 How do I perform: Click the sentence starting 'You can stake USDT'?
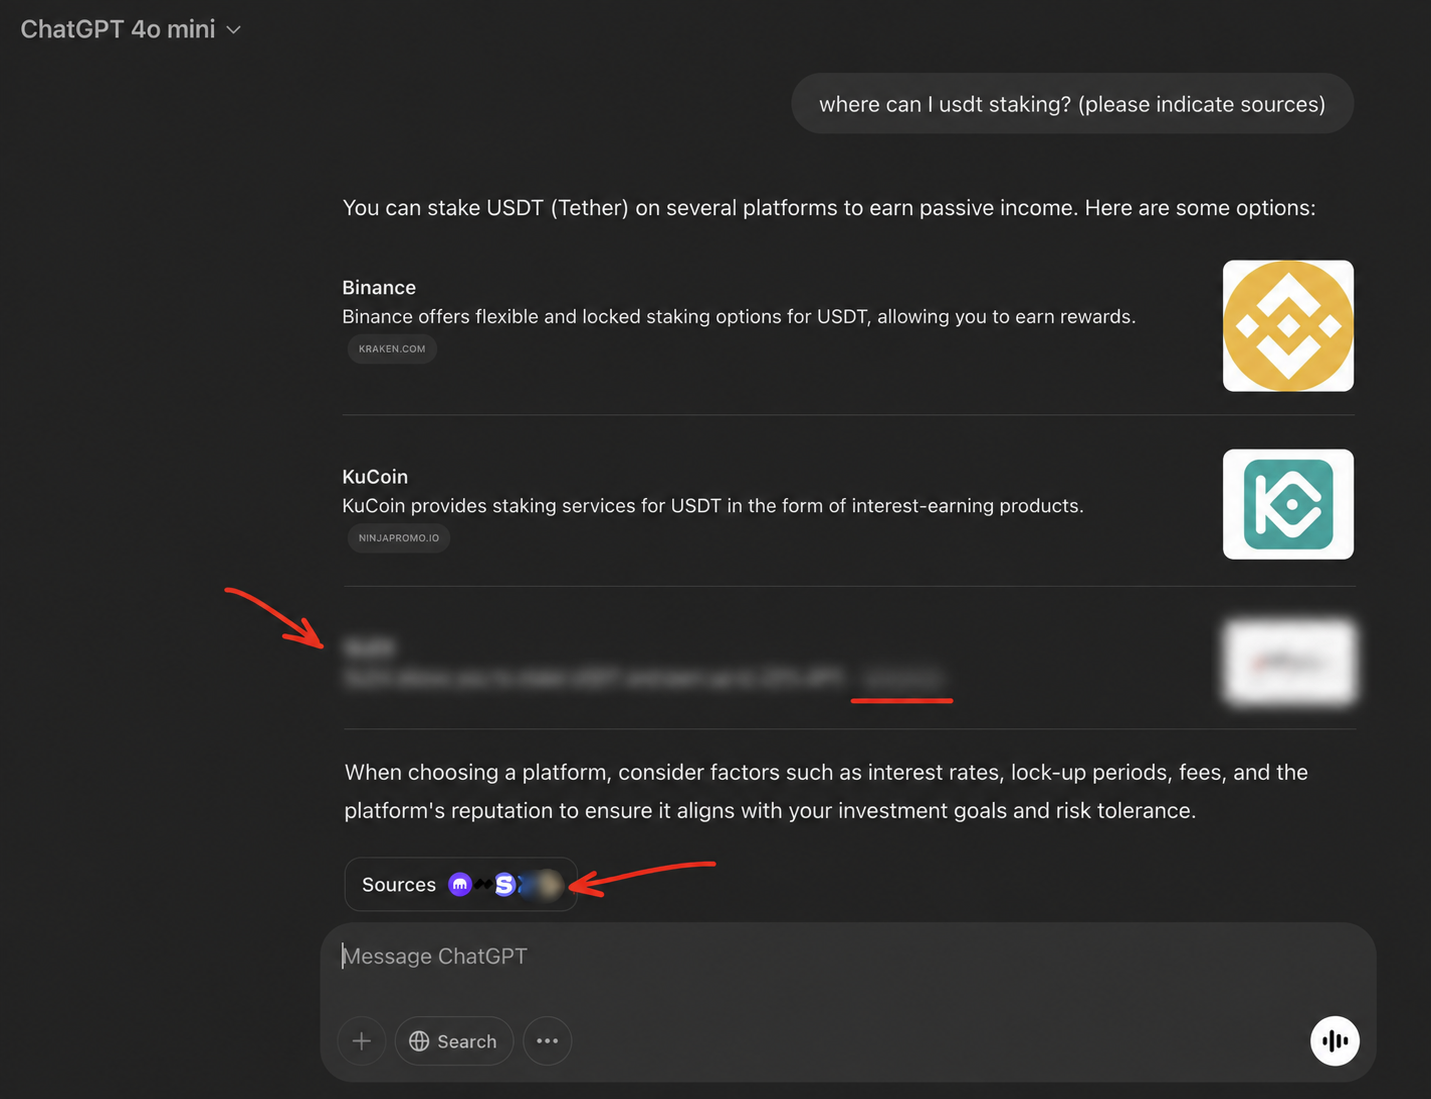pyautogui.click(x=829, y=208)
